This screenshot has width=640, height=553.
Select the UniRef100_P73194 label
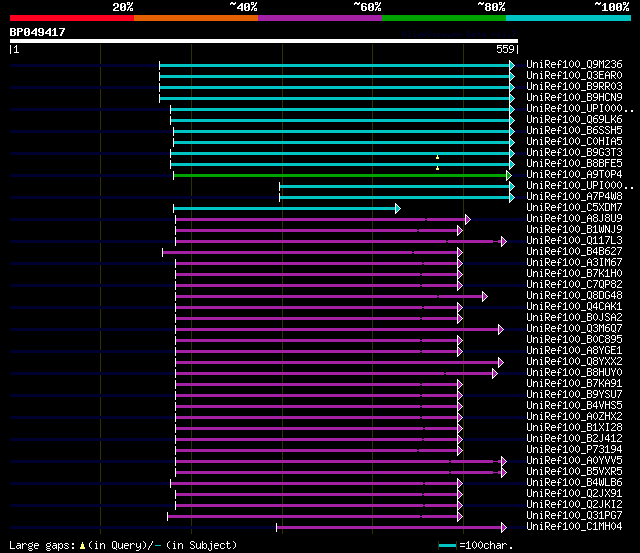574,450
